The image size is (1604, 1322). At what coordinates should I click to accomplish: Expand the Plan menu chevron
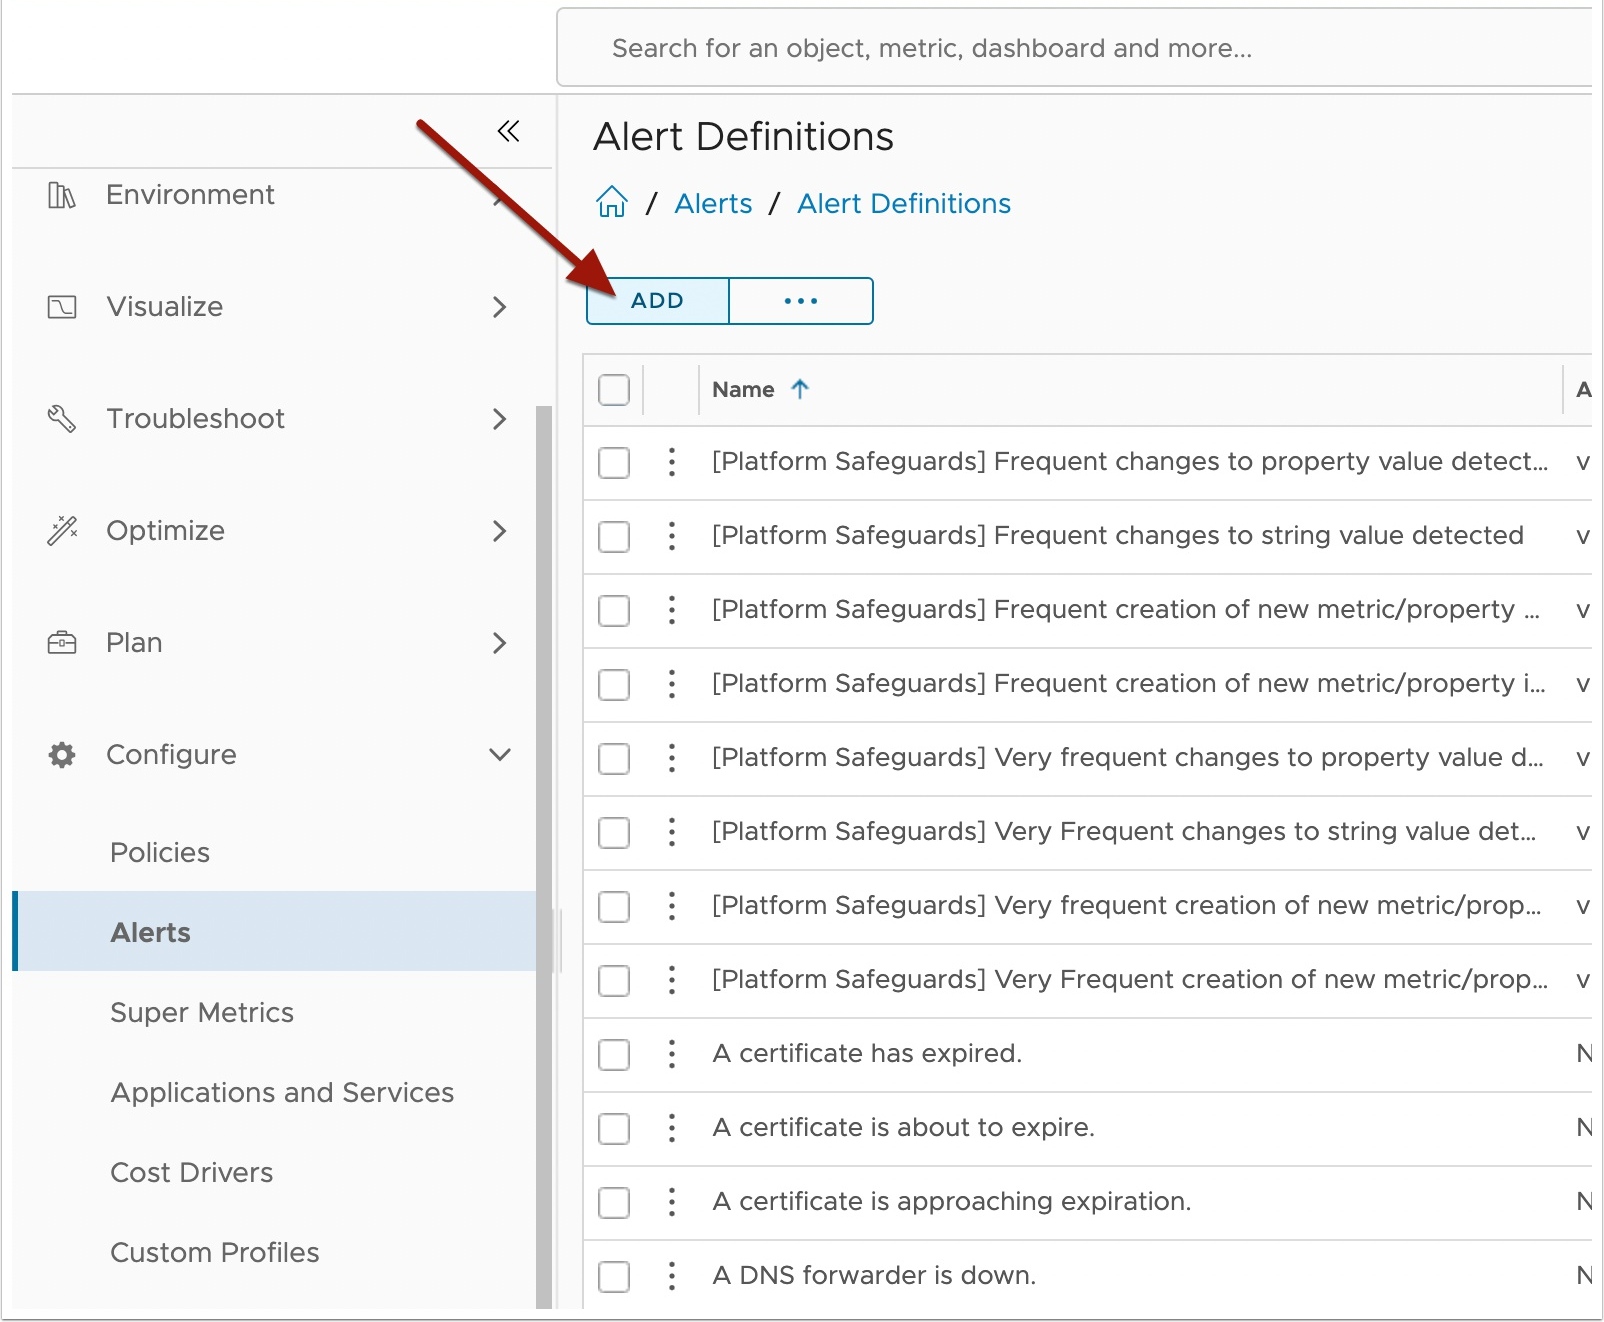[x=500, y=643]
